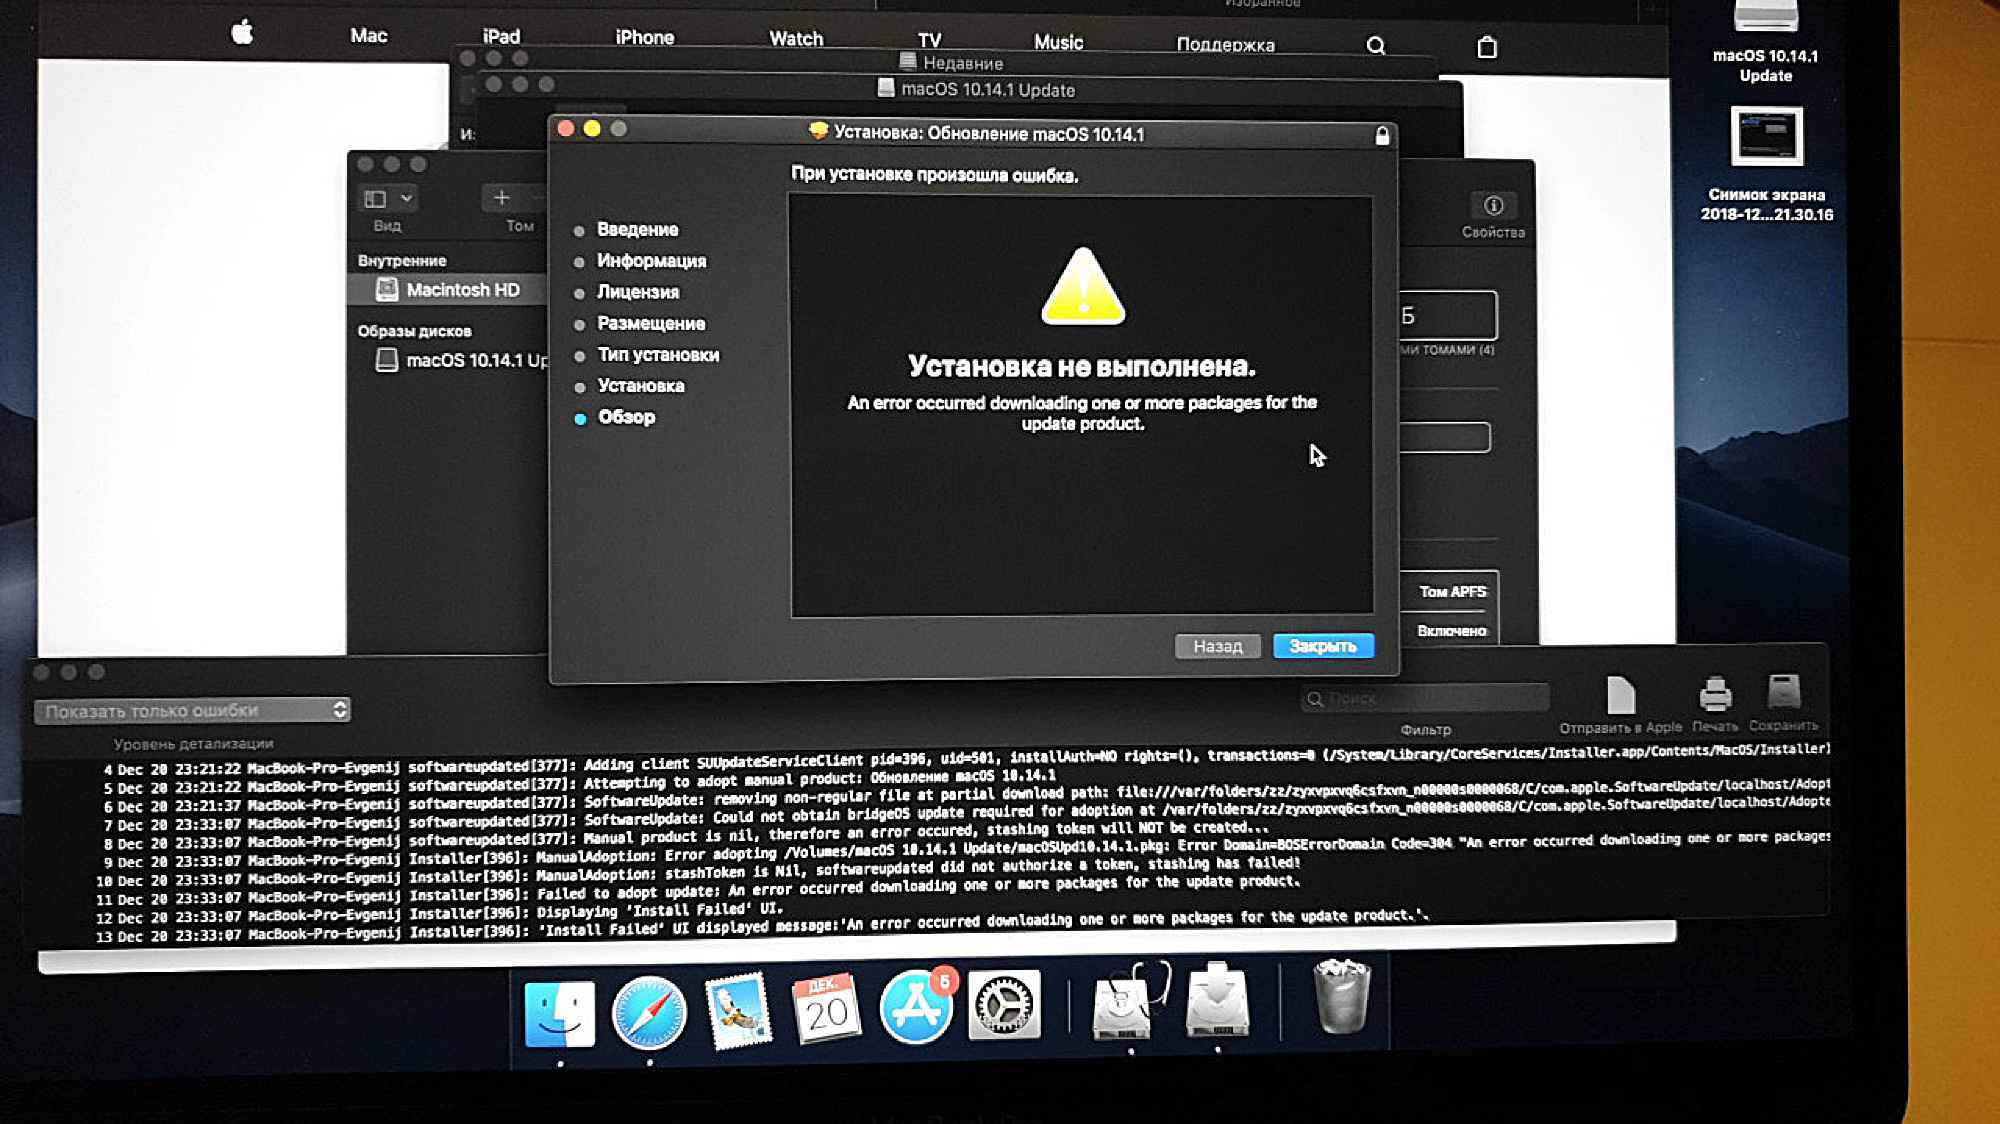The height and width of the screenshot is (1124, 2000).
Task: Click the Закрыть button in installer
Action: click(x=1323, y=646)
